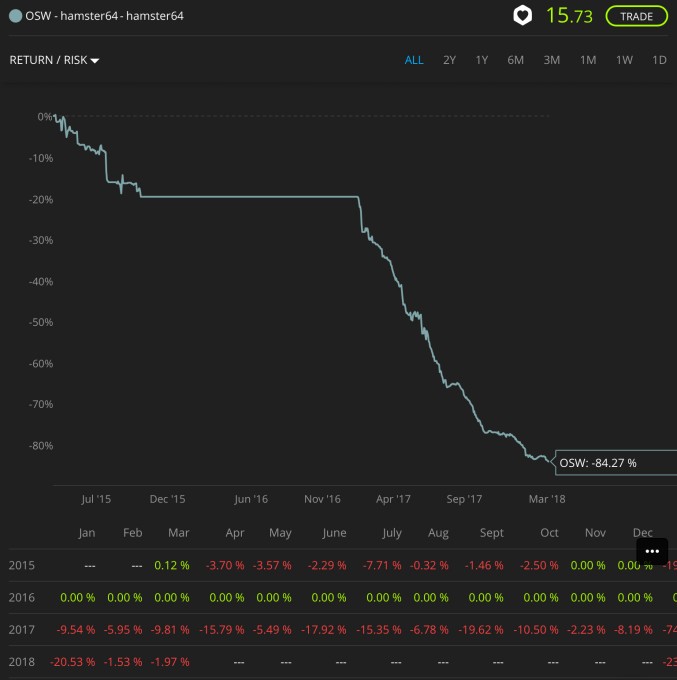
Task: Click the -1.53 % cell for February 2018
Action: tap(123, 662)
